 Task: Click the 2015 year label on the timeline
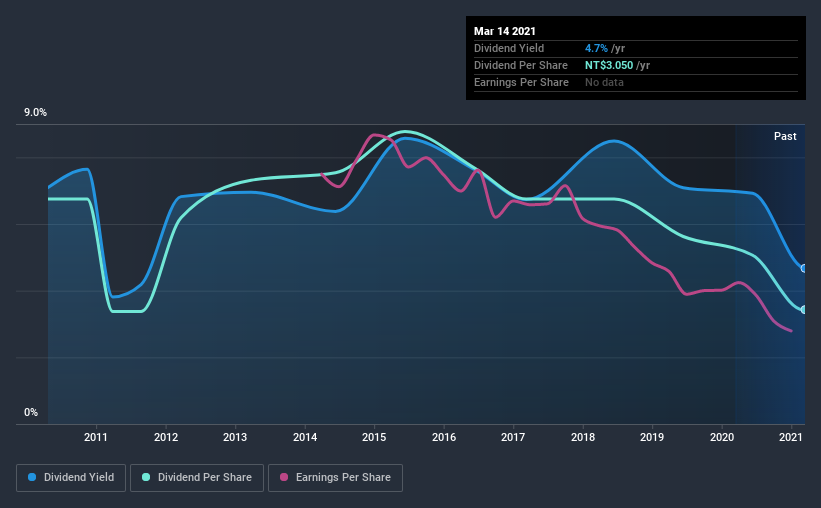374,437
